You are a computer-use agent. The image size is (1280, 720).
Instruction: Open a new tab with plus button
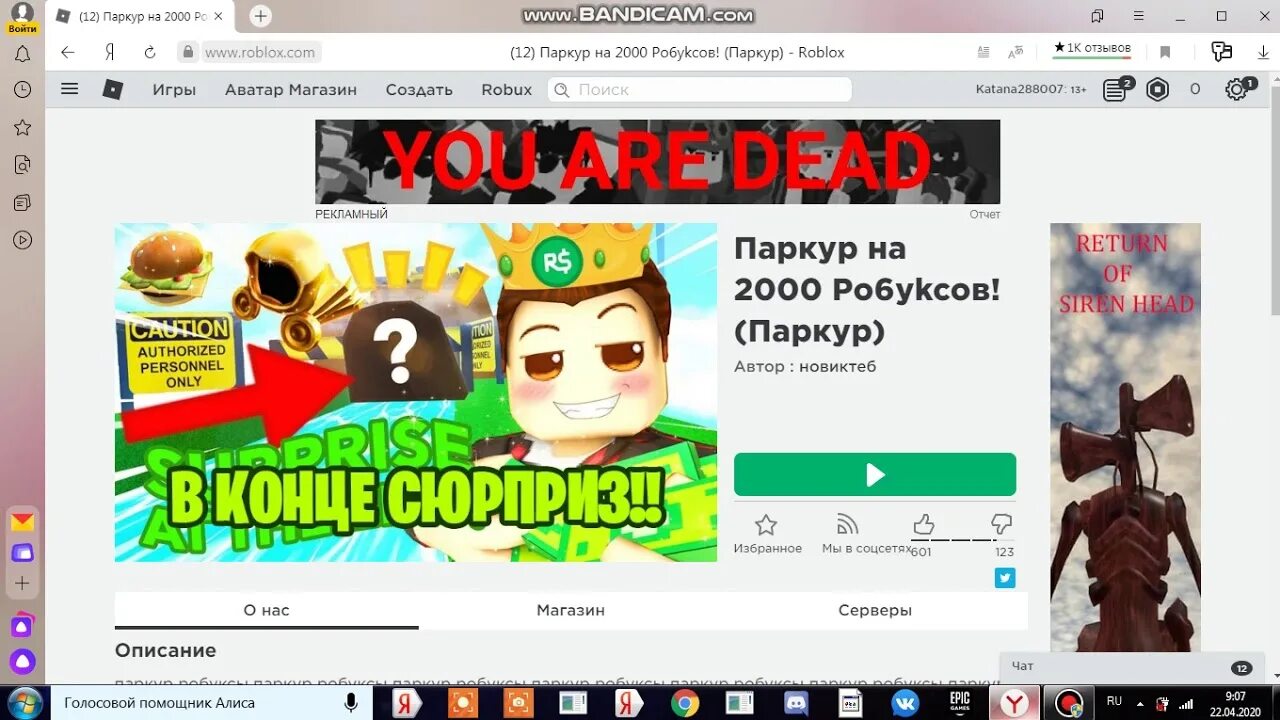tap(260, 16)
